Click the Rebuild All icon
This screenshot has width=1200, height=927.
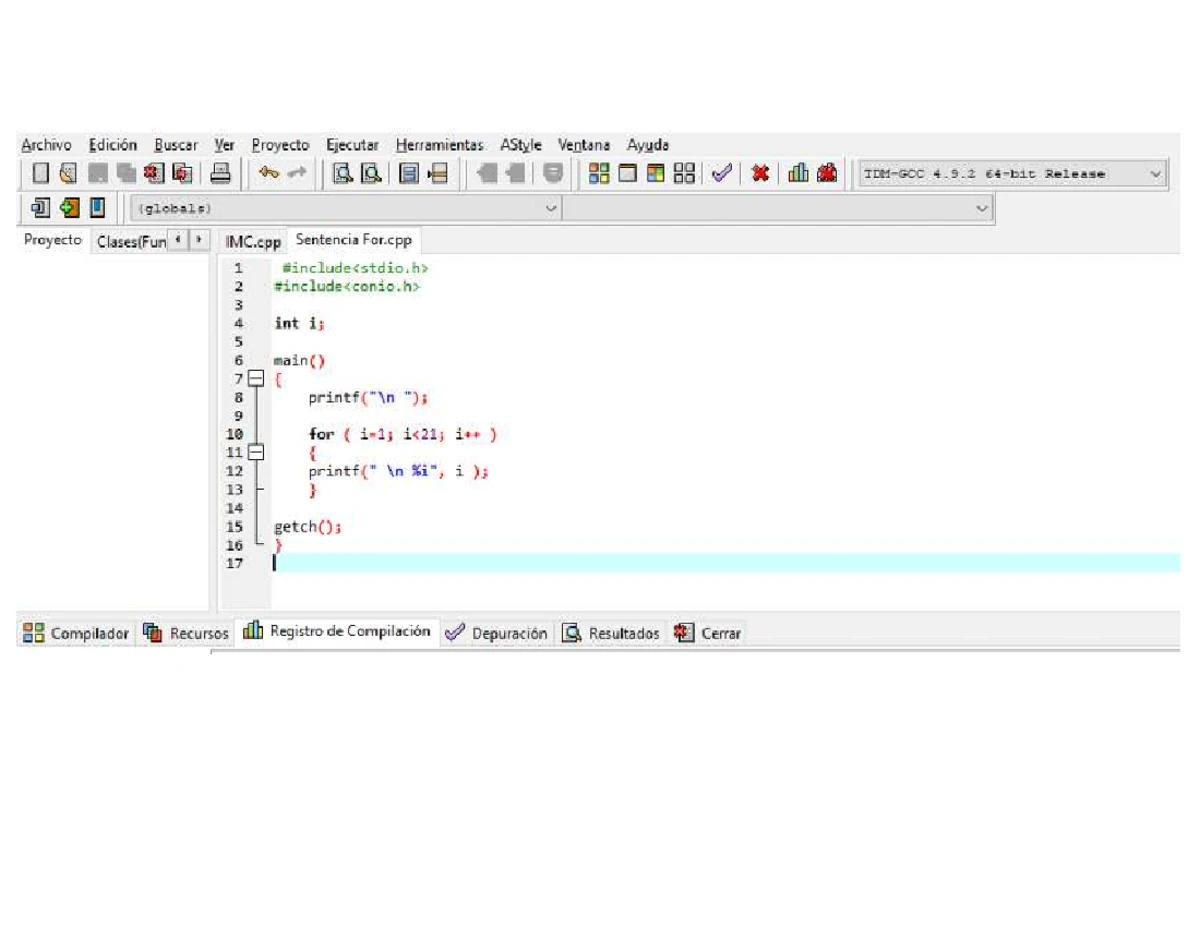coord(684,173)
